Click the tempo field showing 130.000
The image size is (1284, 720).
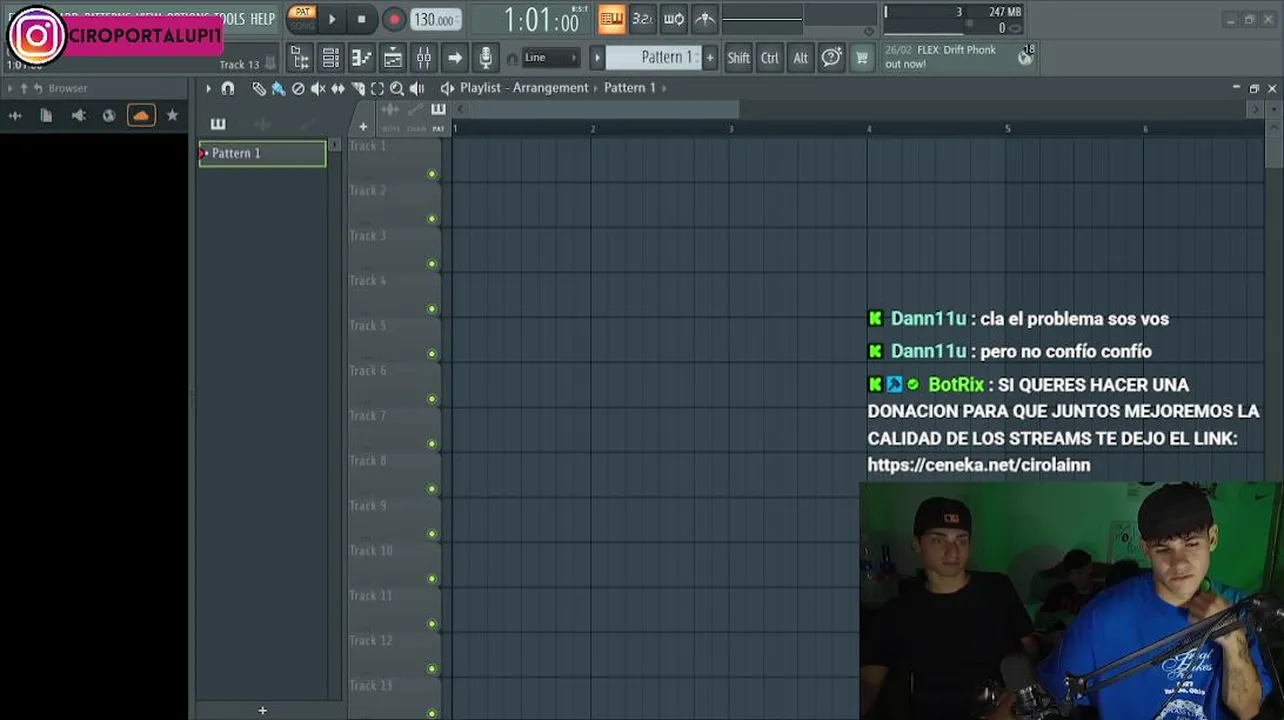coord(435,19)
